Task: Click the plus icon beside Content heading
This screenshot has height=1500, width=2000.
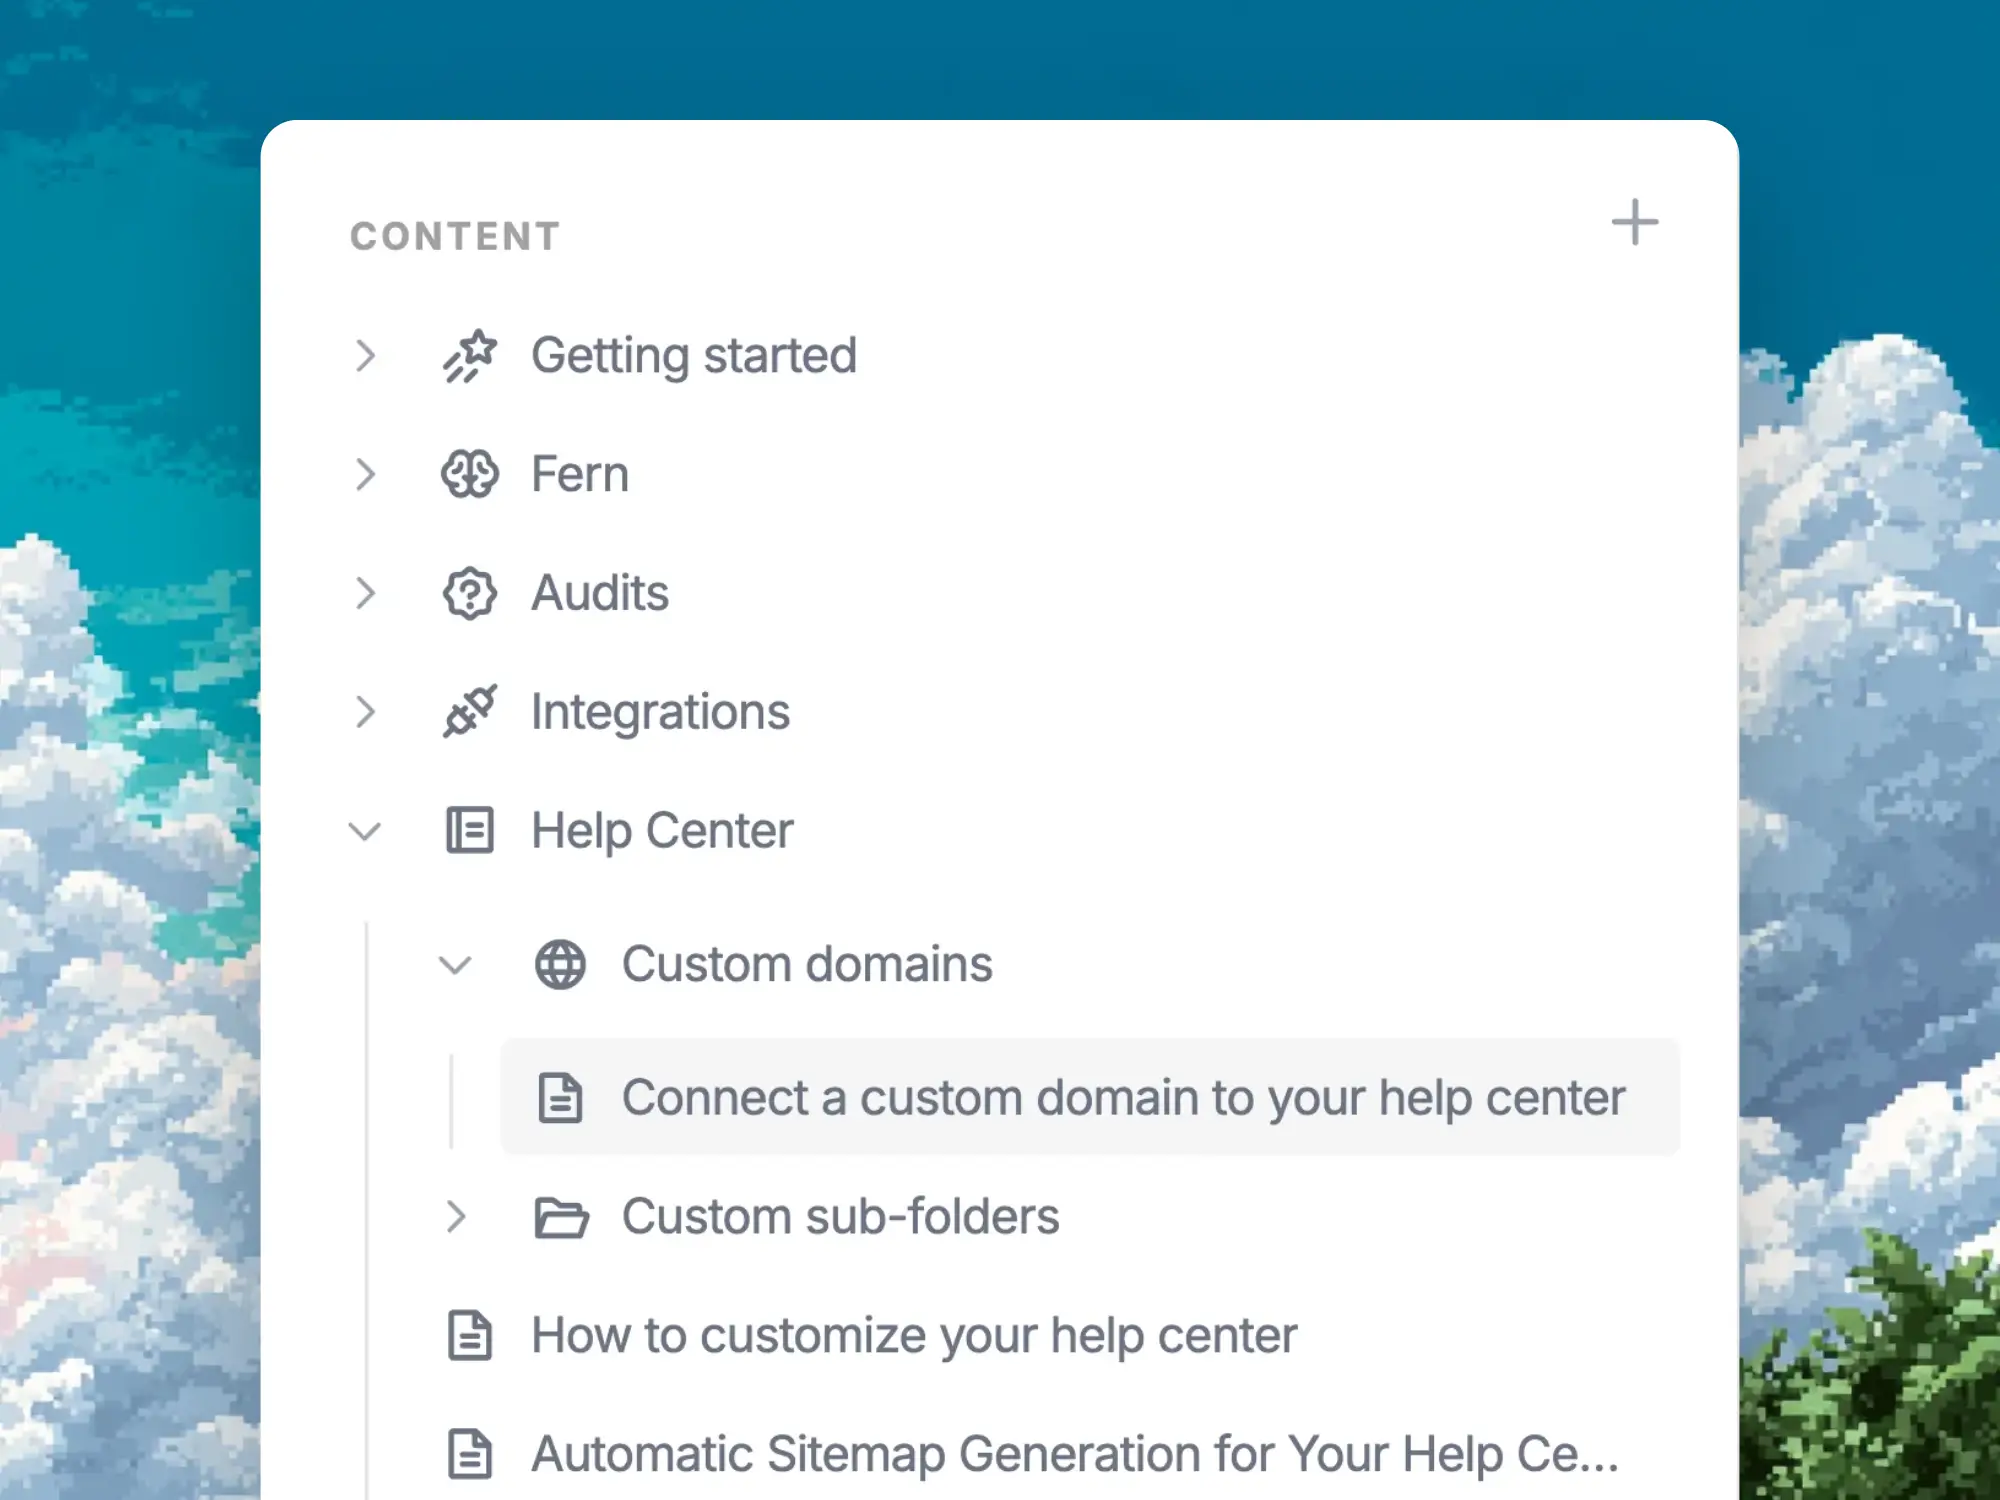Action: (x=1634, y=222)
